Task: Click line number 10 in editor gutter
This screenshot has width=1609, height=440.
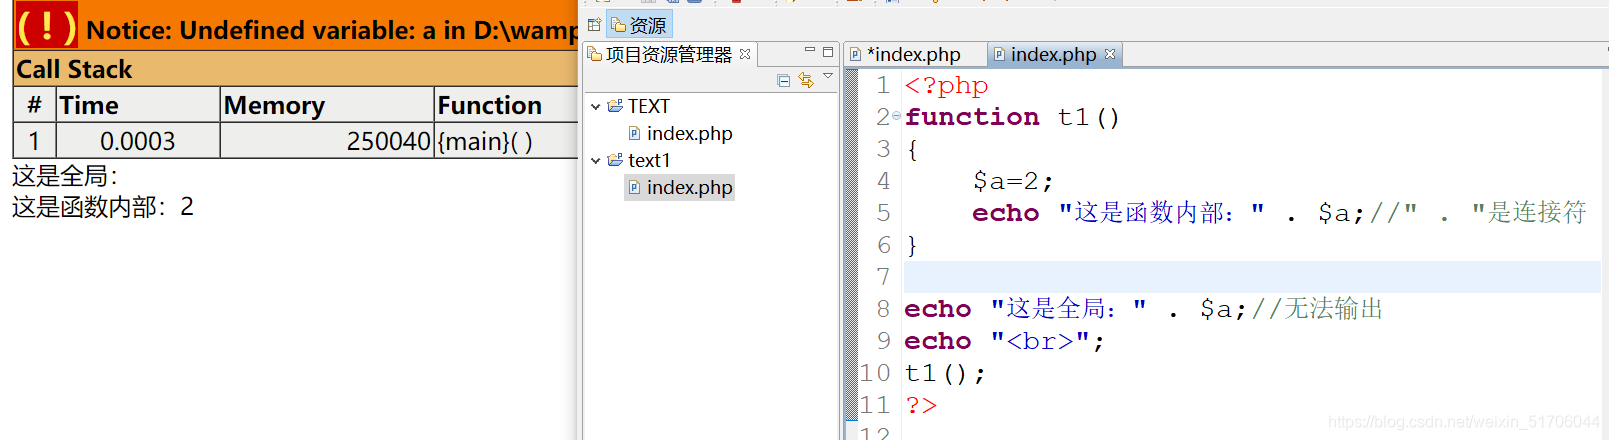Action: coord(875,373)
